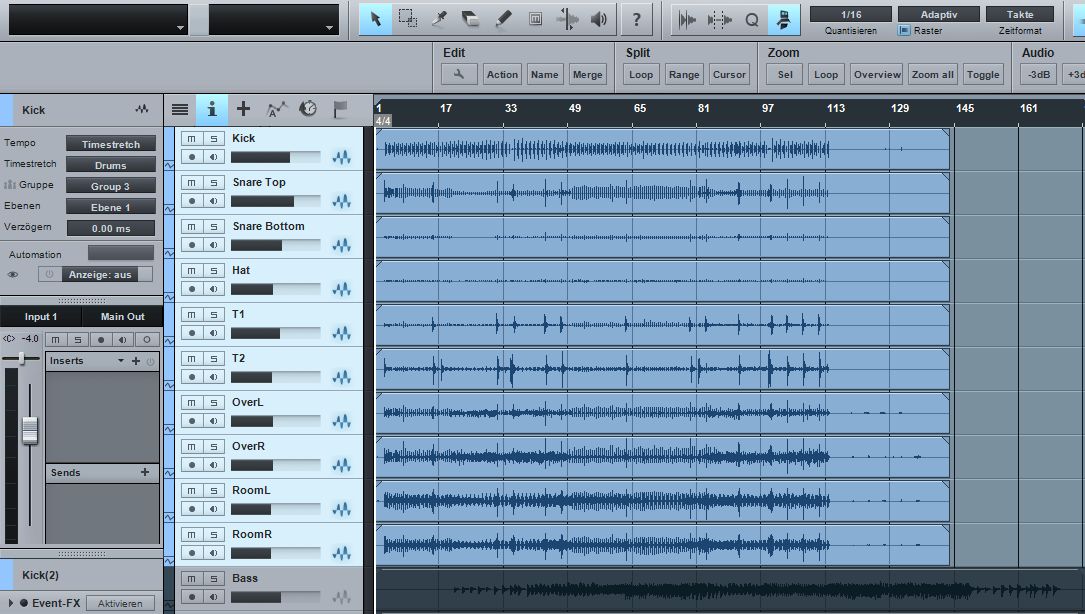Open the Adaptiv raster dropdown

939,15
